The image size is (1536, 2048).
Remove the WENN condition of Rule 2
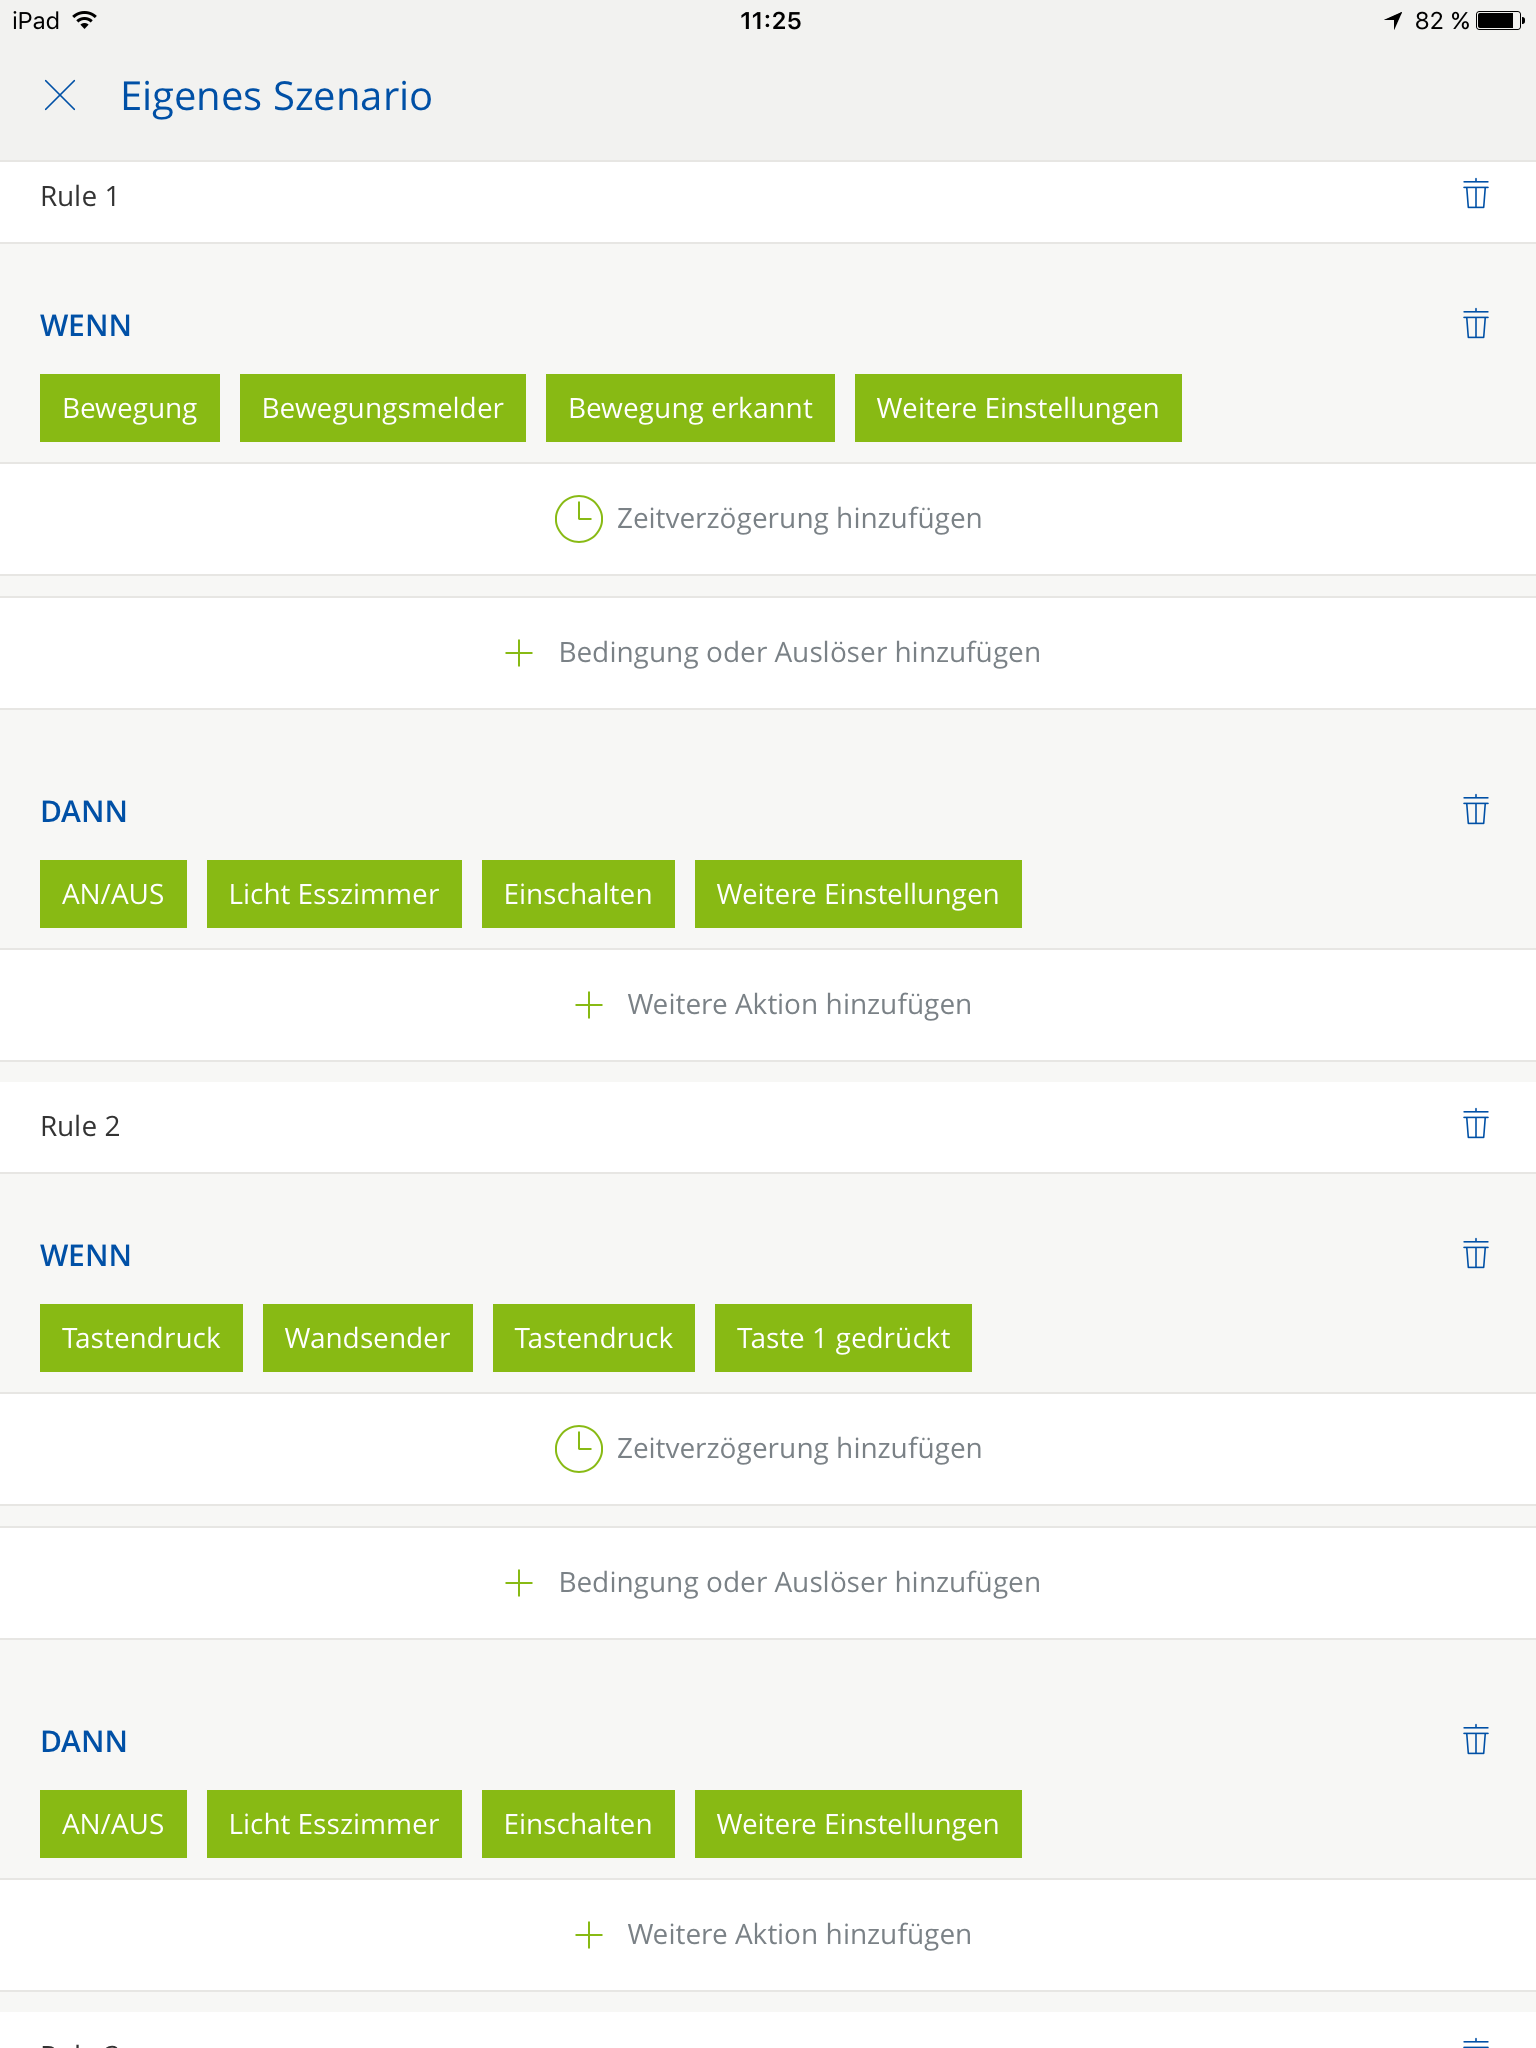[x=1475, y=1254]
